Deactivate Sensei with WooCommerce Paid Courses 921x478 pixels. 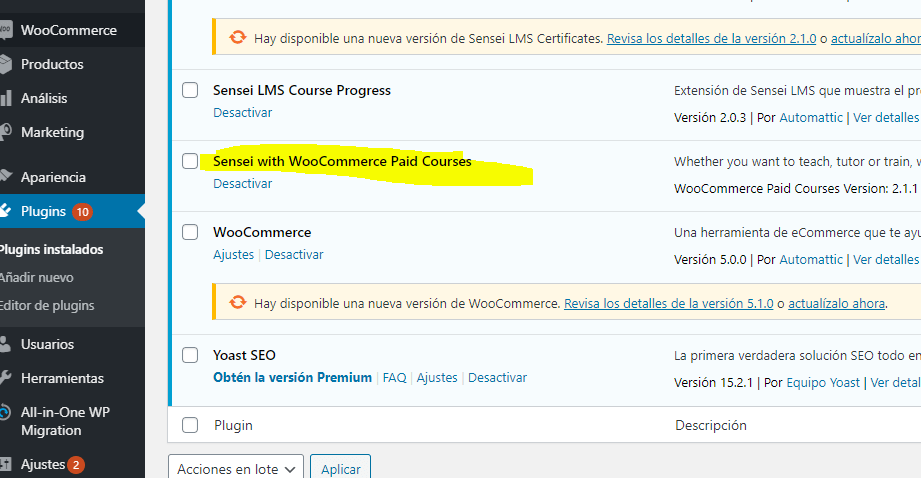(x=243, y=184)
